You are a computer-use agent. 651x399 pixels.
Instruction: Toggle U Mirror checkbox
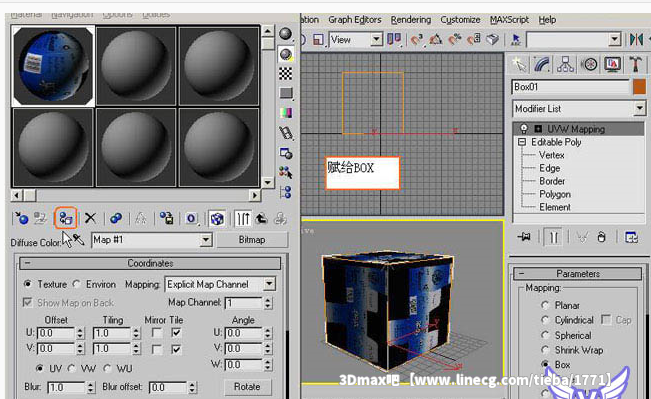coord(157,333)
